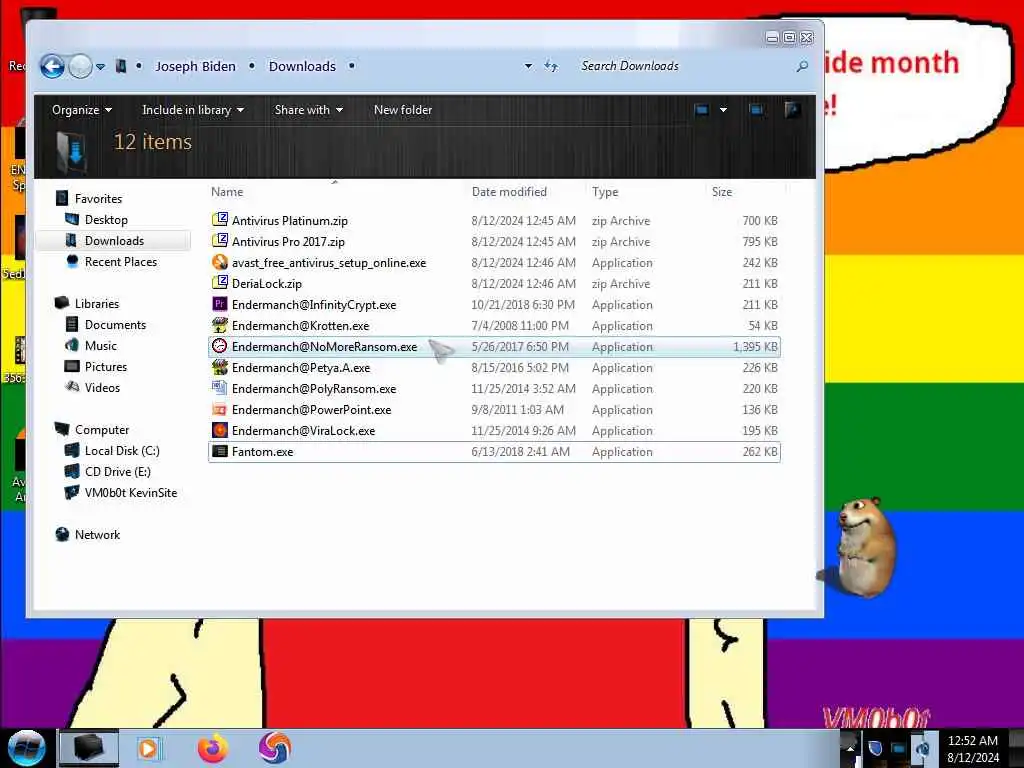Select Endermanch@Krotten.exe icon

220,325
